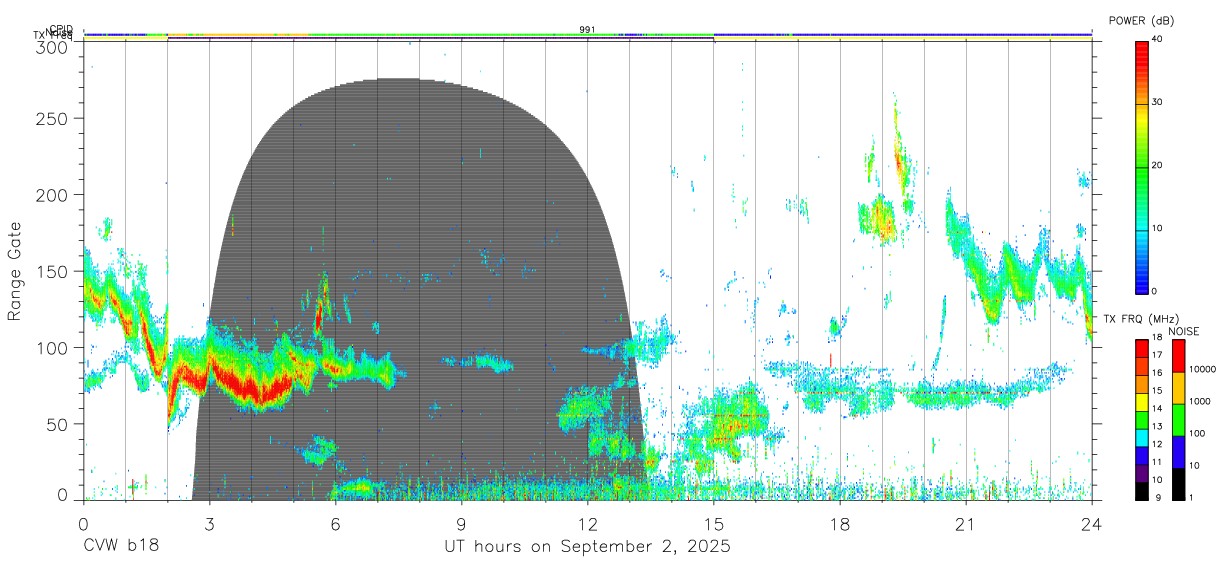Click the '20' value on the POWER scale
Image resolution: width=1228 pixels, height=567 pixels.
[1159, 166]
